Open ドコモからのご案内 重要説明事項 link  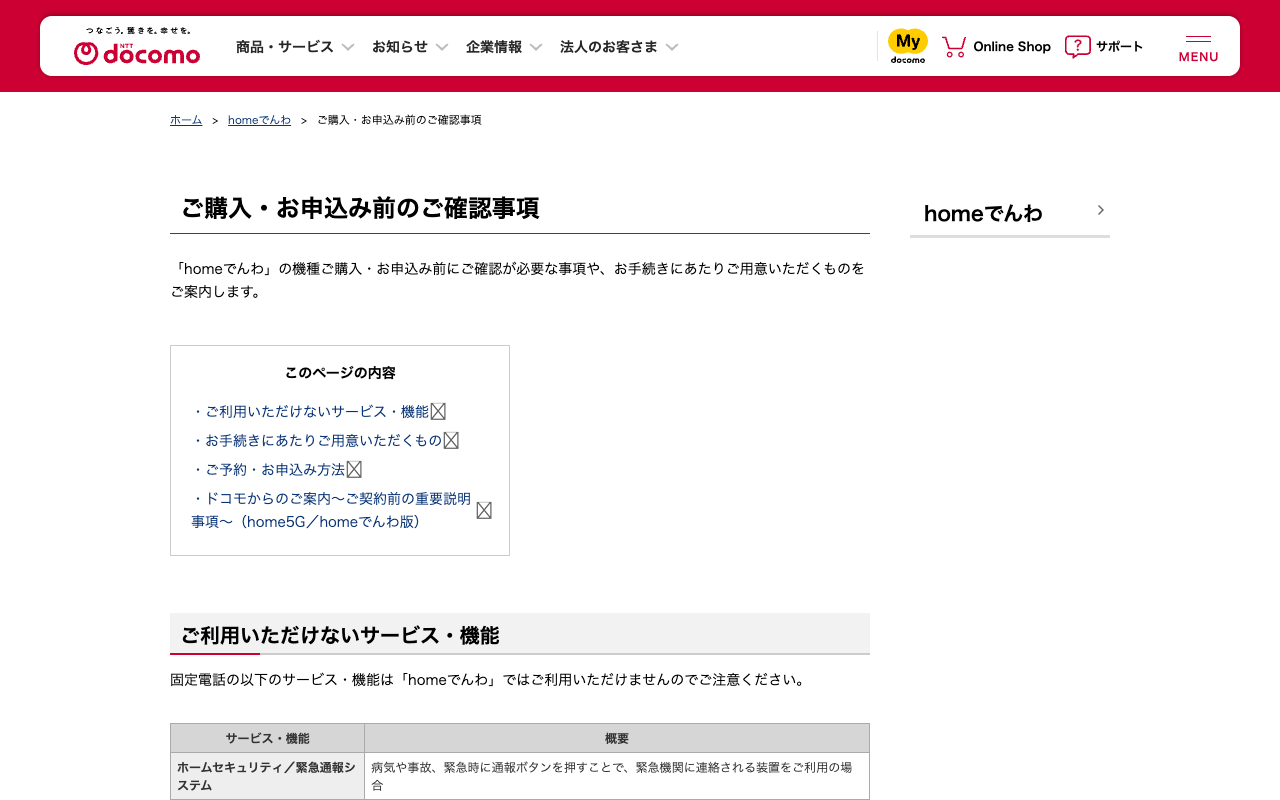coord(331,510)
